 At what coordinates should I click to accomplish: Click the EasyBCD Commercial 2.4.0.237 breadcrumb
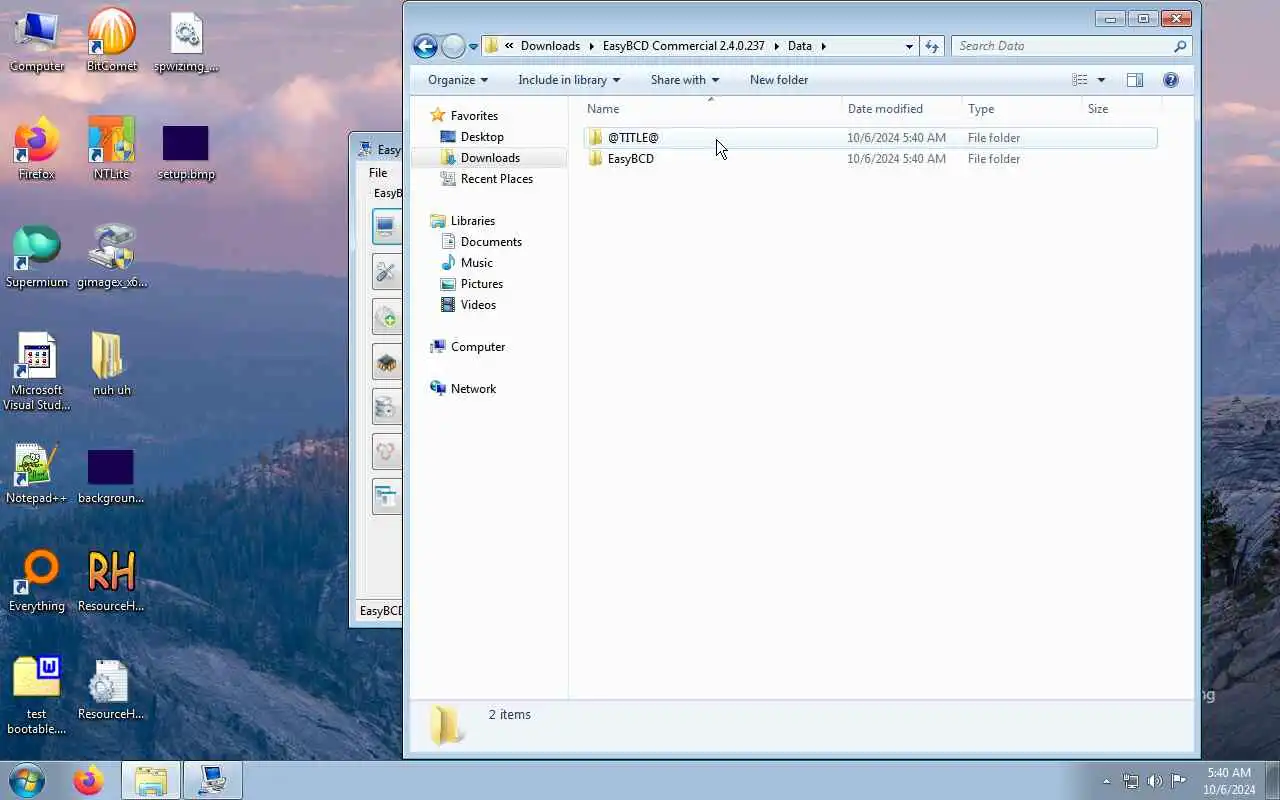pyautogui.click(x=683, y=46)
